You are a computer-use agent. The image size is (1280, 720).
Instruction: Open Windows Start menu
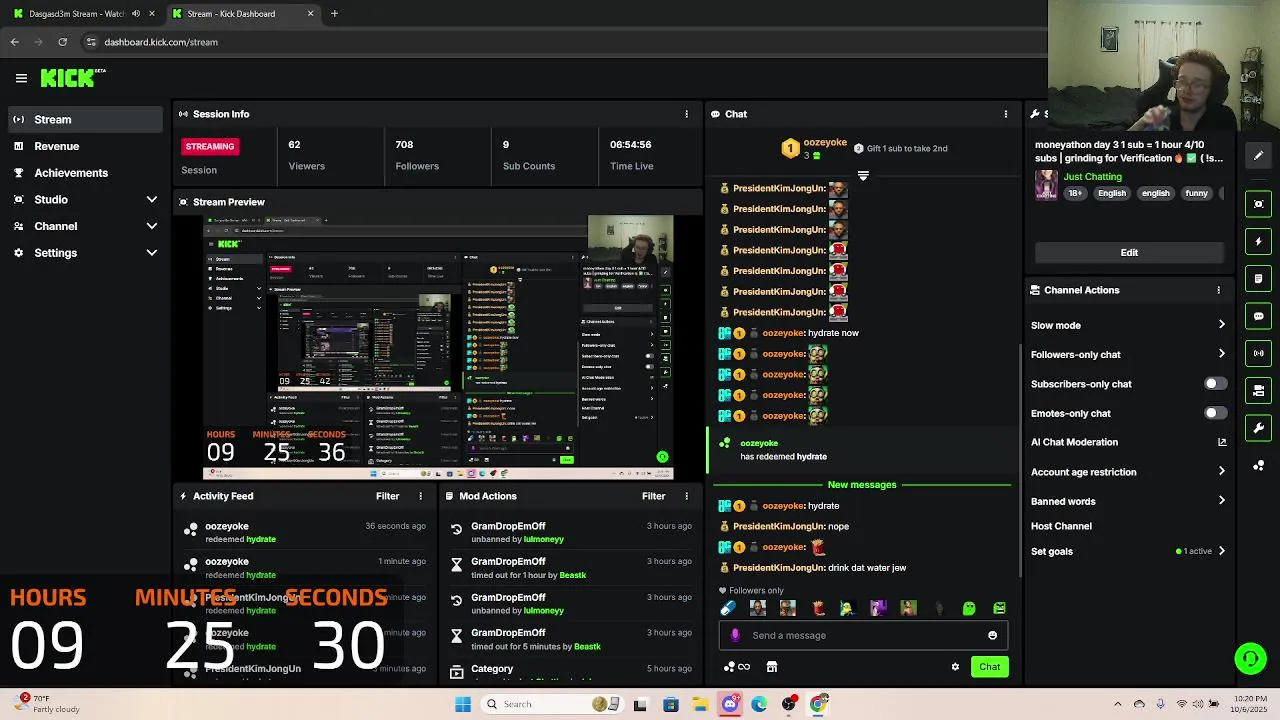coord(462,704)
